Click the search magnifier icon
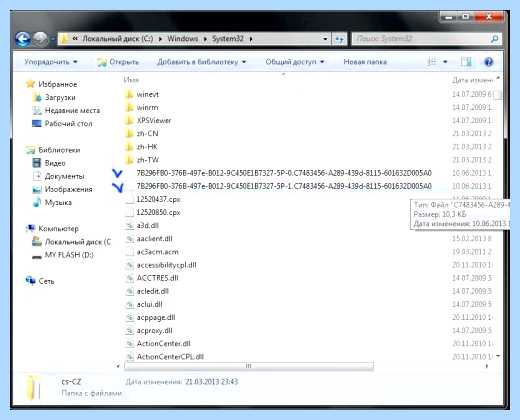The image size is (520, 420). (495, 39)
